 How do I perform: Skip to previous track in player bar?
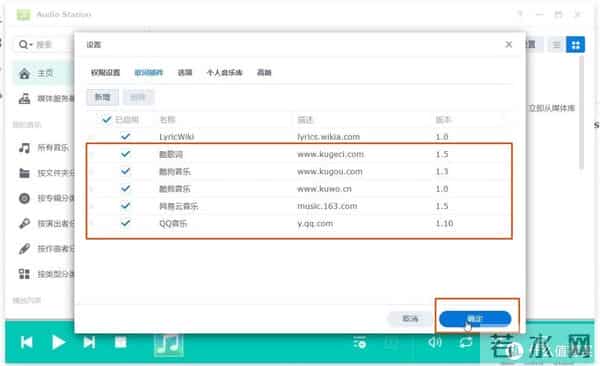tap(26, 342)
